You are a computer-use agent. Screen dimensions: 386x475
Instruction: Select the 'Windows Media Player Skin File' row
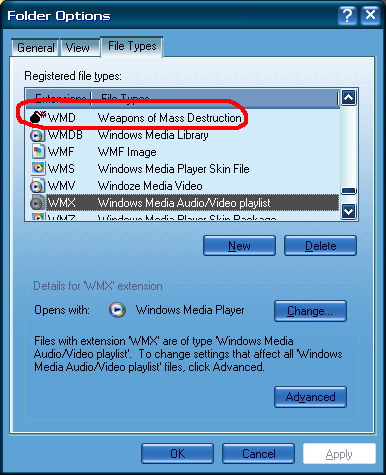tap(183, 169)
